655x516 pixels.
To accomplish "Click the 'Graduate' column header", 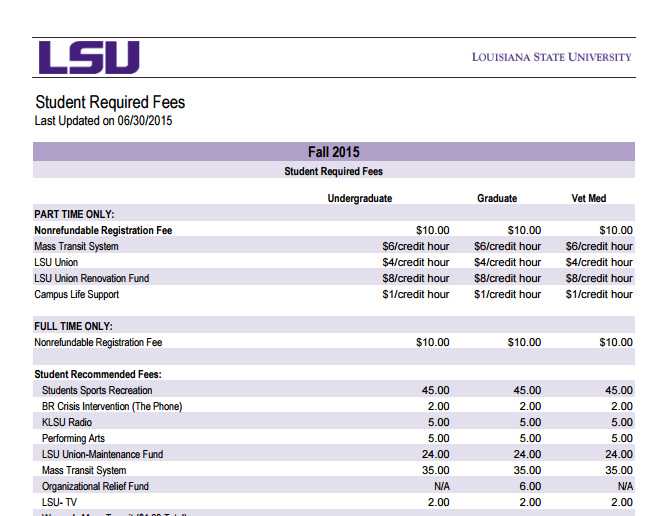I will [497, 198].
